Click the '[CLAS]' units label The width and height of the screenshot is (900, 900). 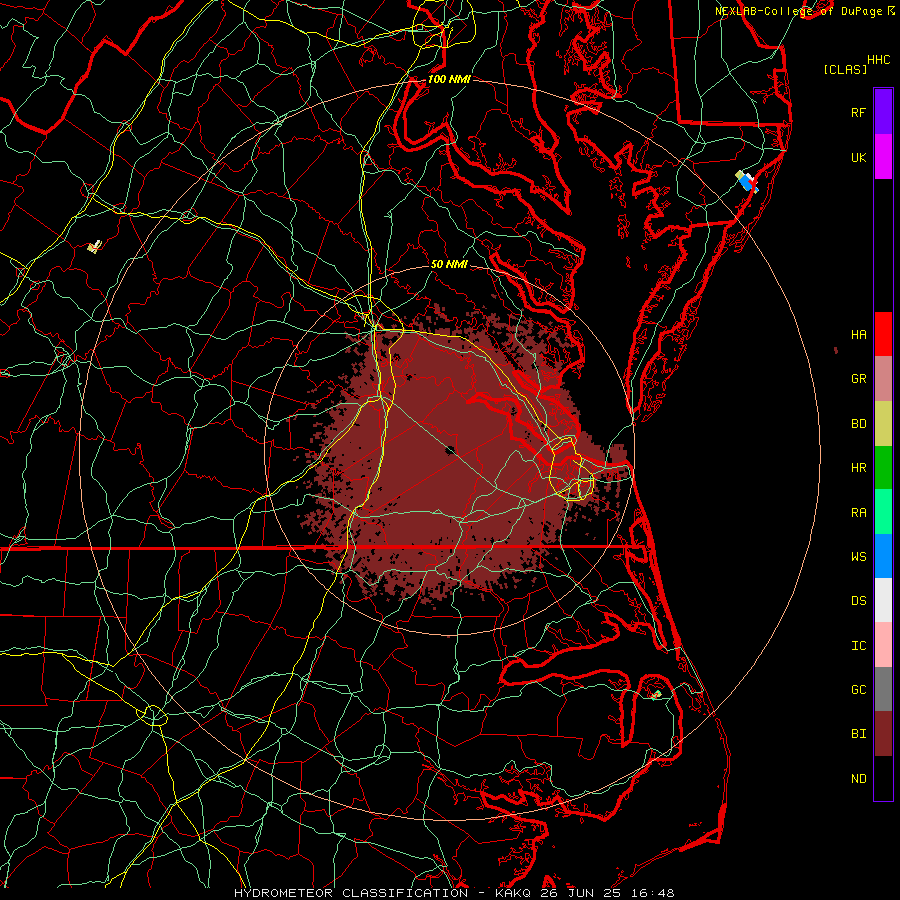pyautogui.click(x=845, y=69)
